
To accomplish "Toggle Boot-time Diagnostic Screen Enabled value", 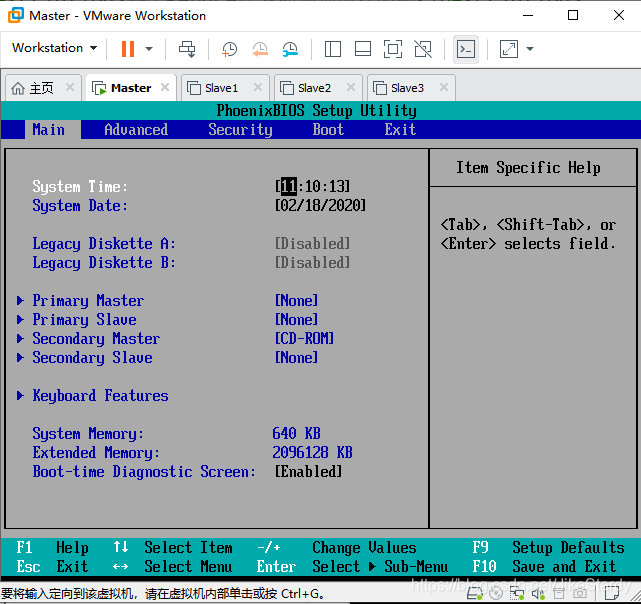I will click(309, 472).
